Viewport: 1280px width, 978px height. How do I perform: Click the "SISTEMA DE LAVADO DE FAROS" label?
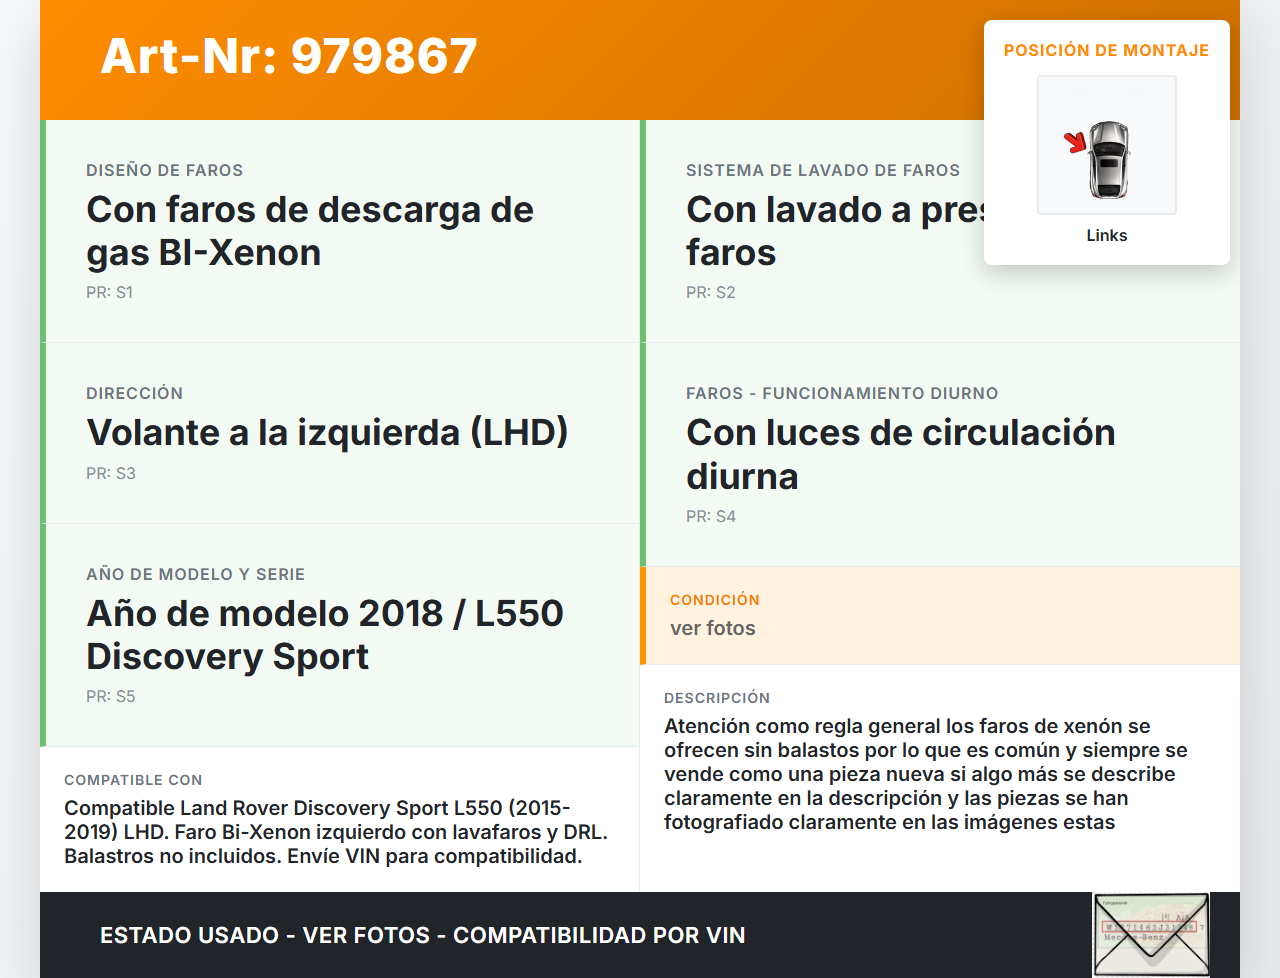(x=823, y=170)
